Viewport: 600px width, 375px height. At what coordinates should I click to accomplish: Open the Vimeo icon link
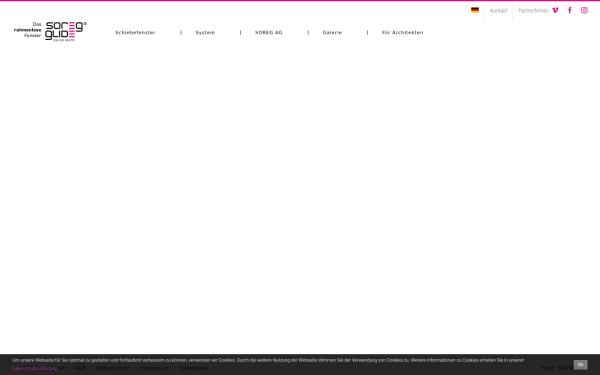pos(555,10)
